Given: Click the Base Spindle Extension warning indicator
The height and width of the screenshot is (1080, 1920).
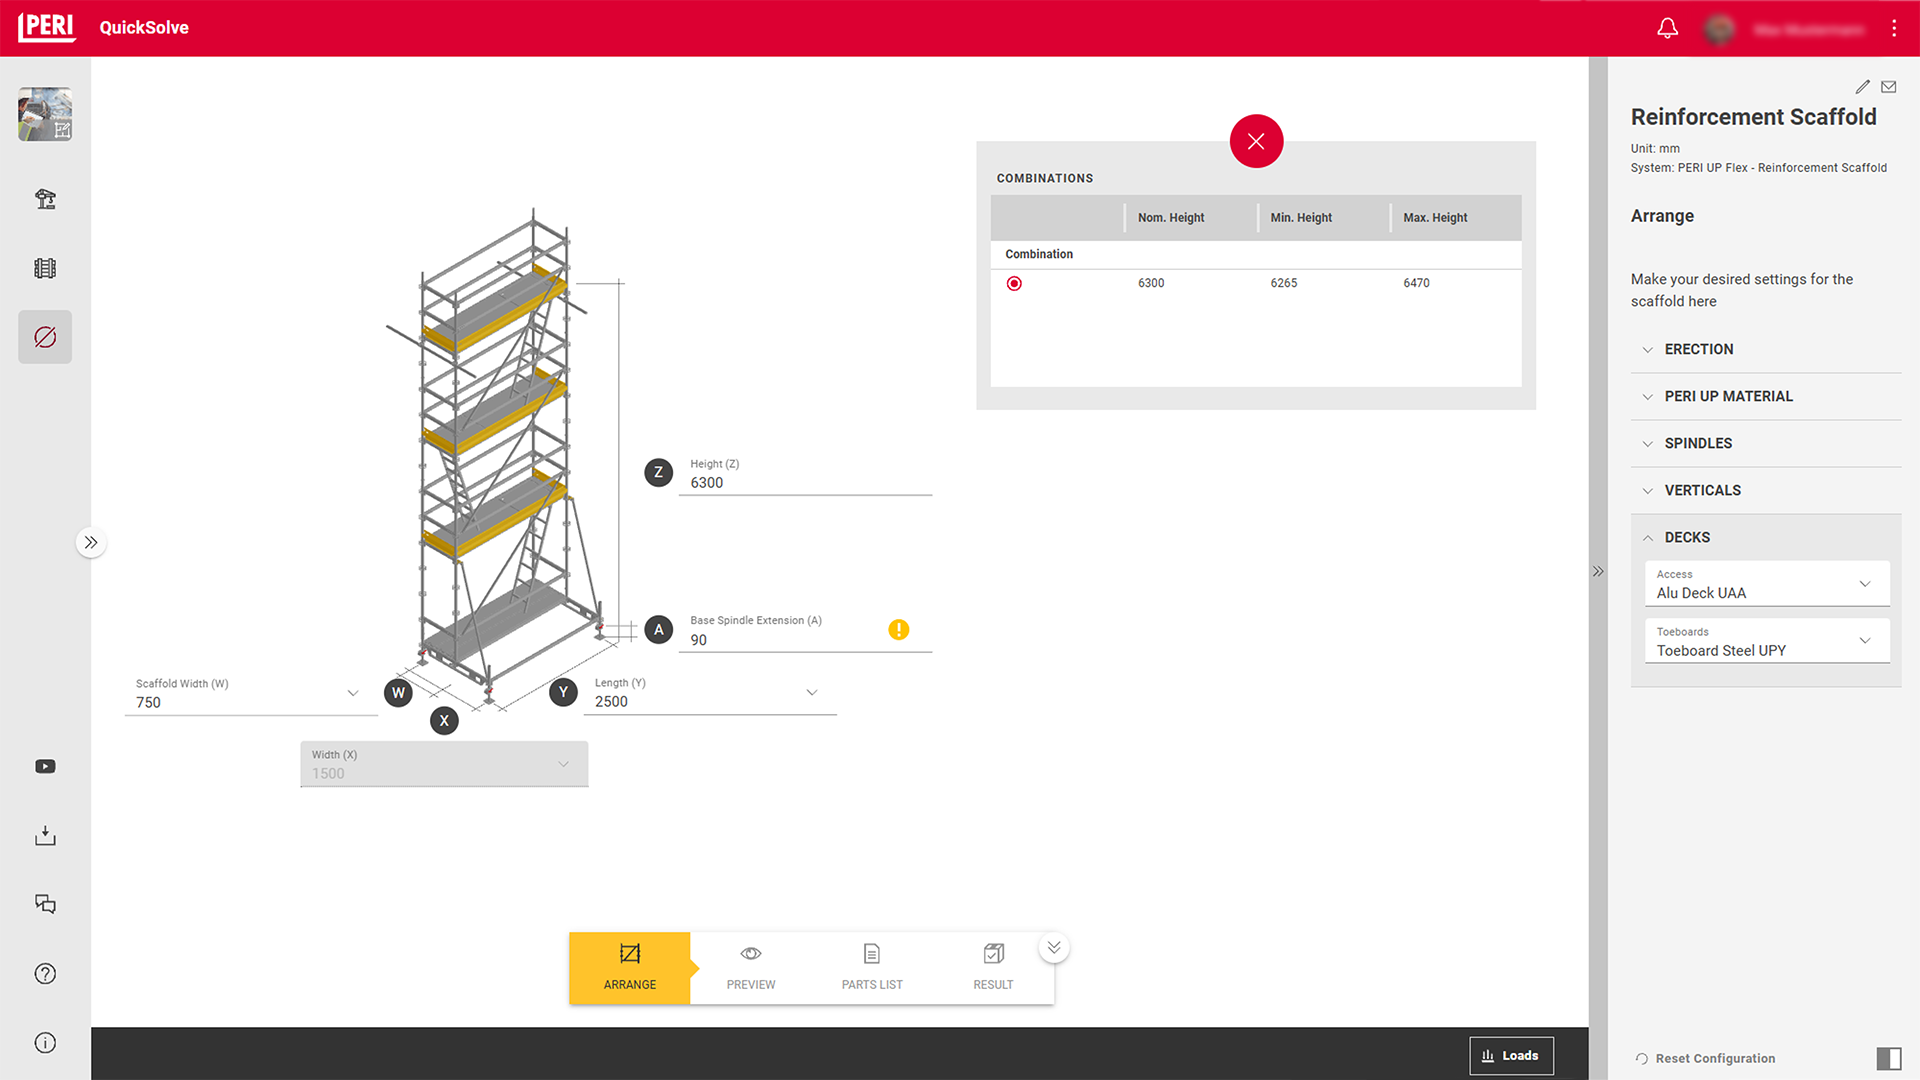Looking at the screenshot, I should (x=898, y=630).
